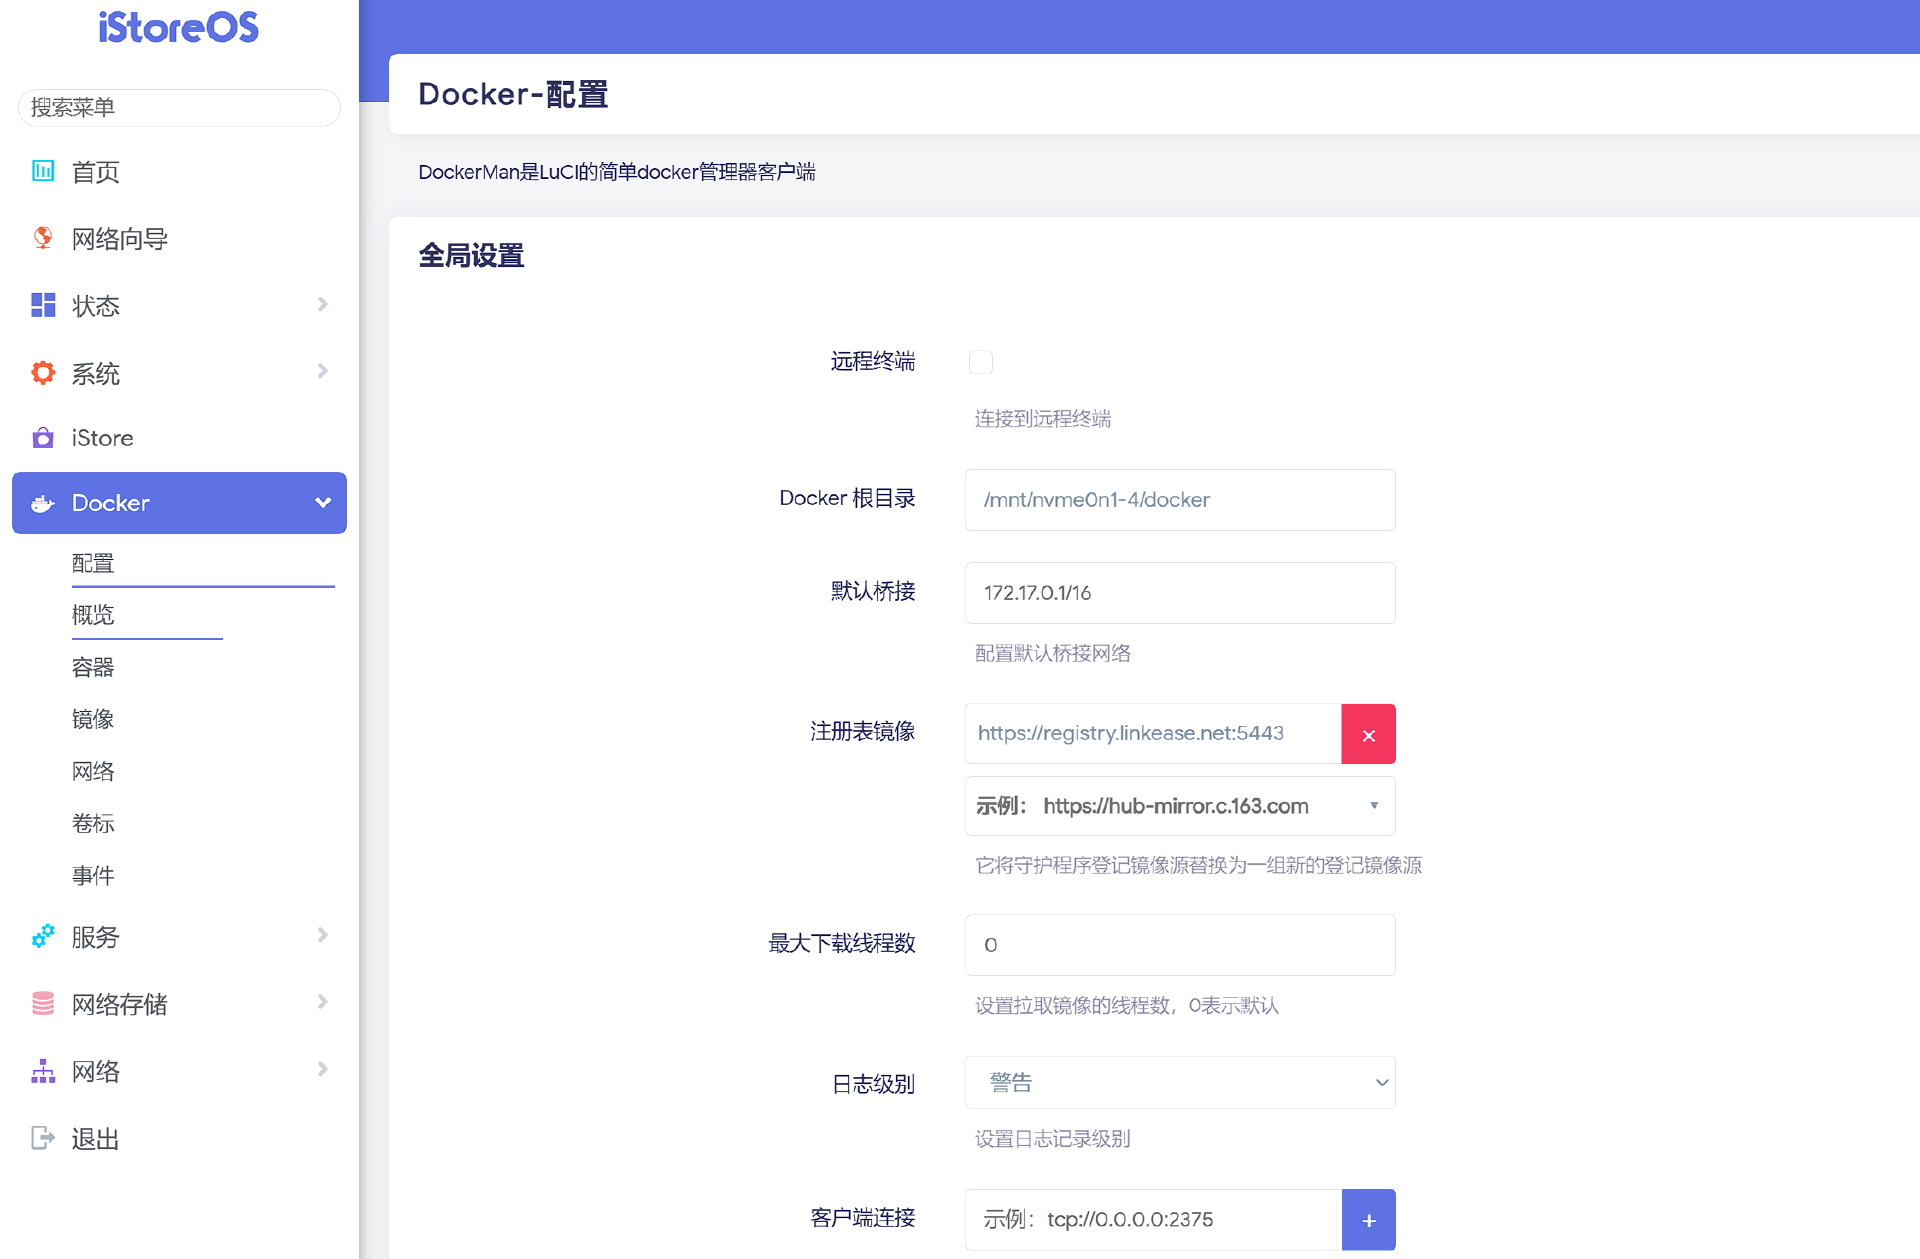The height and width of the screenshot is (1259, 1920).
Task: Open the 容器 containers submenu item
Action: tap(93, 667)
